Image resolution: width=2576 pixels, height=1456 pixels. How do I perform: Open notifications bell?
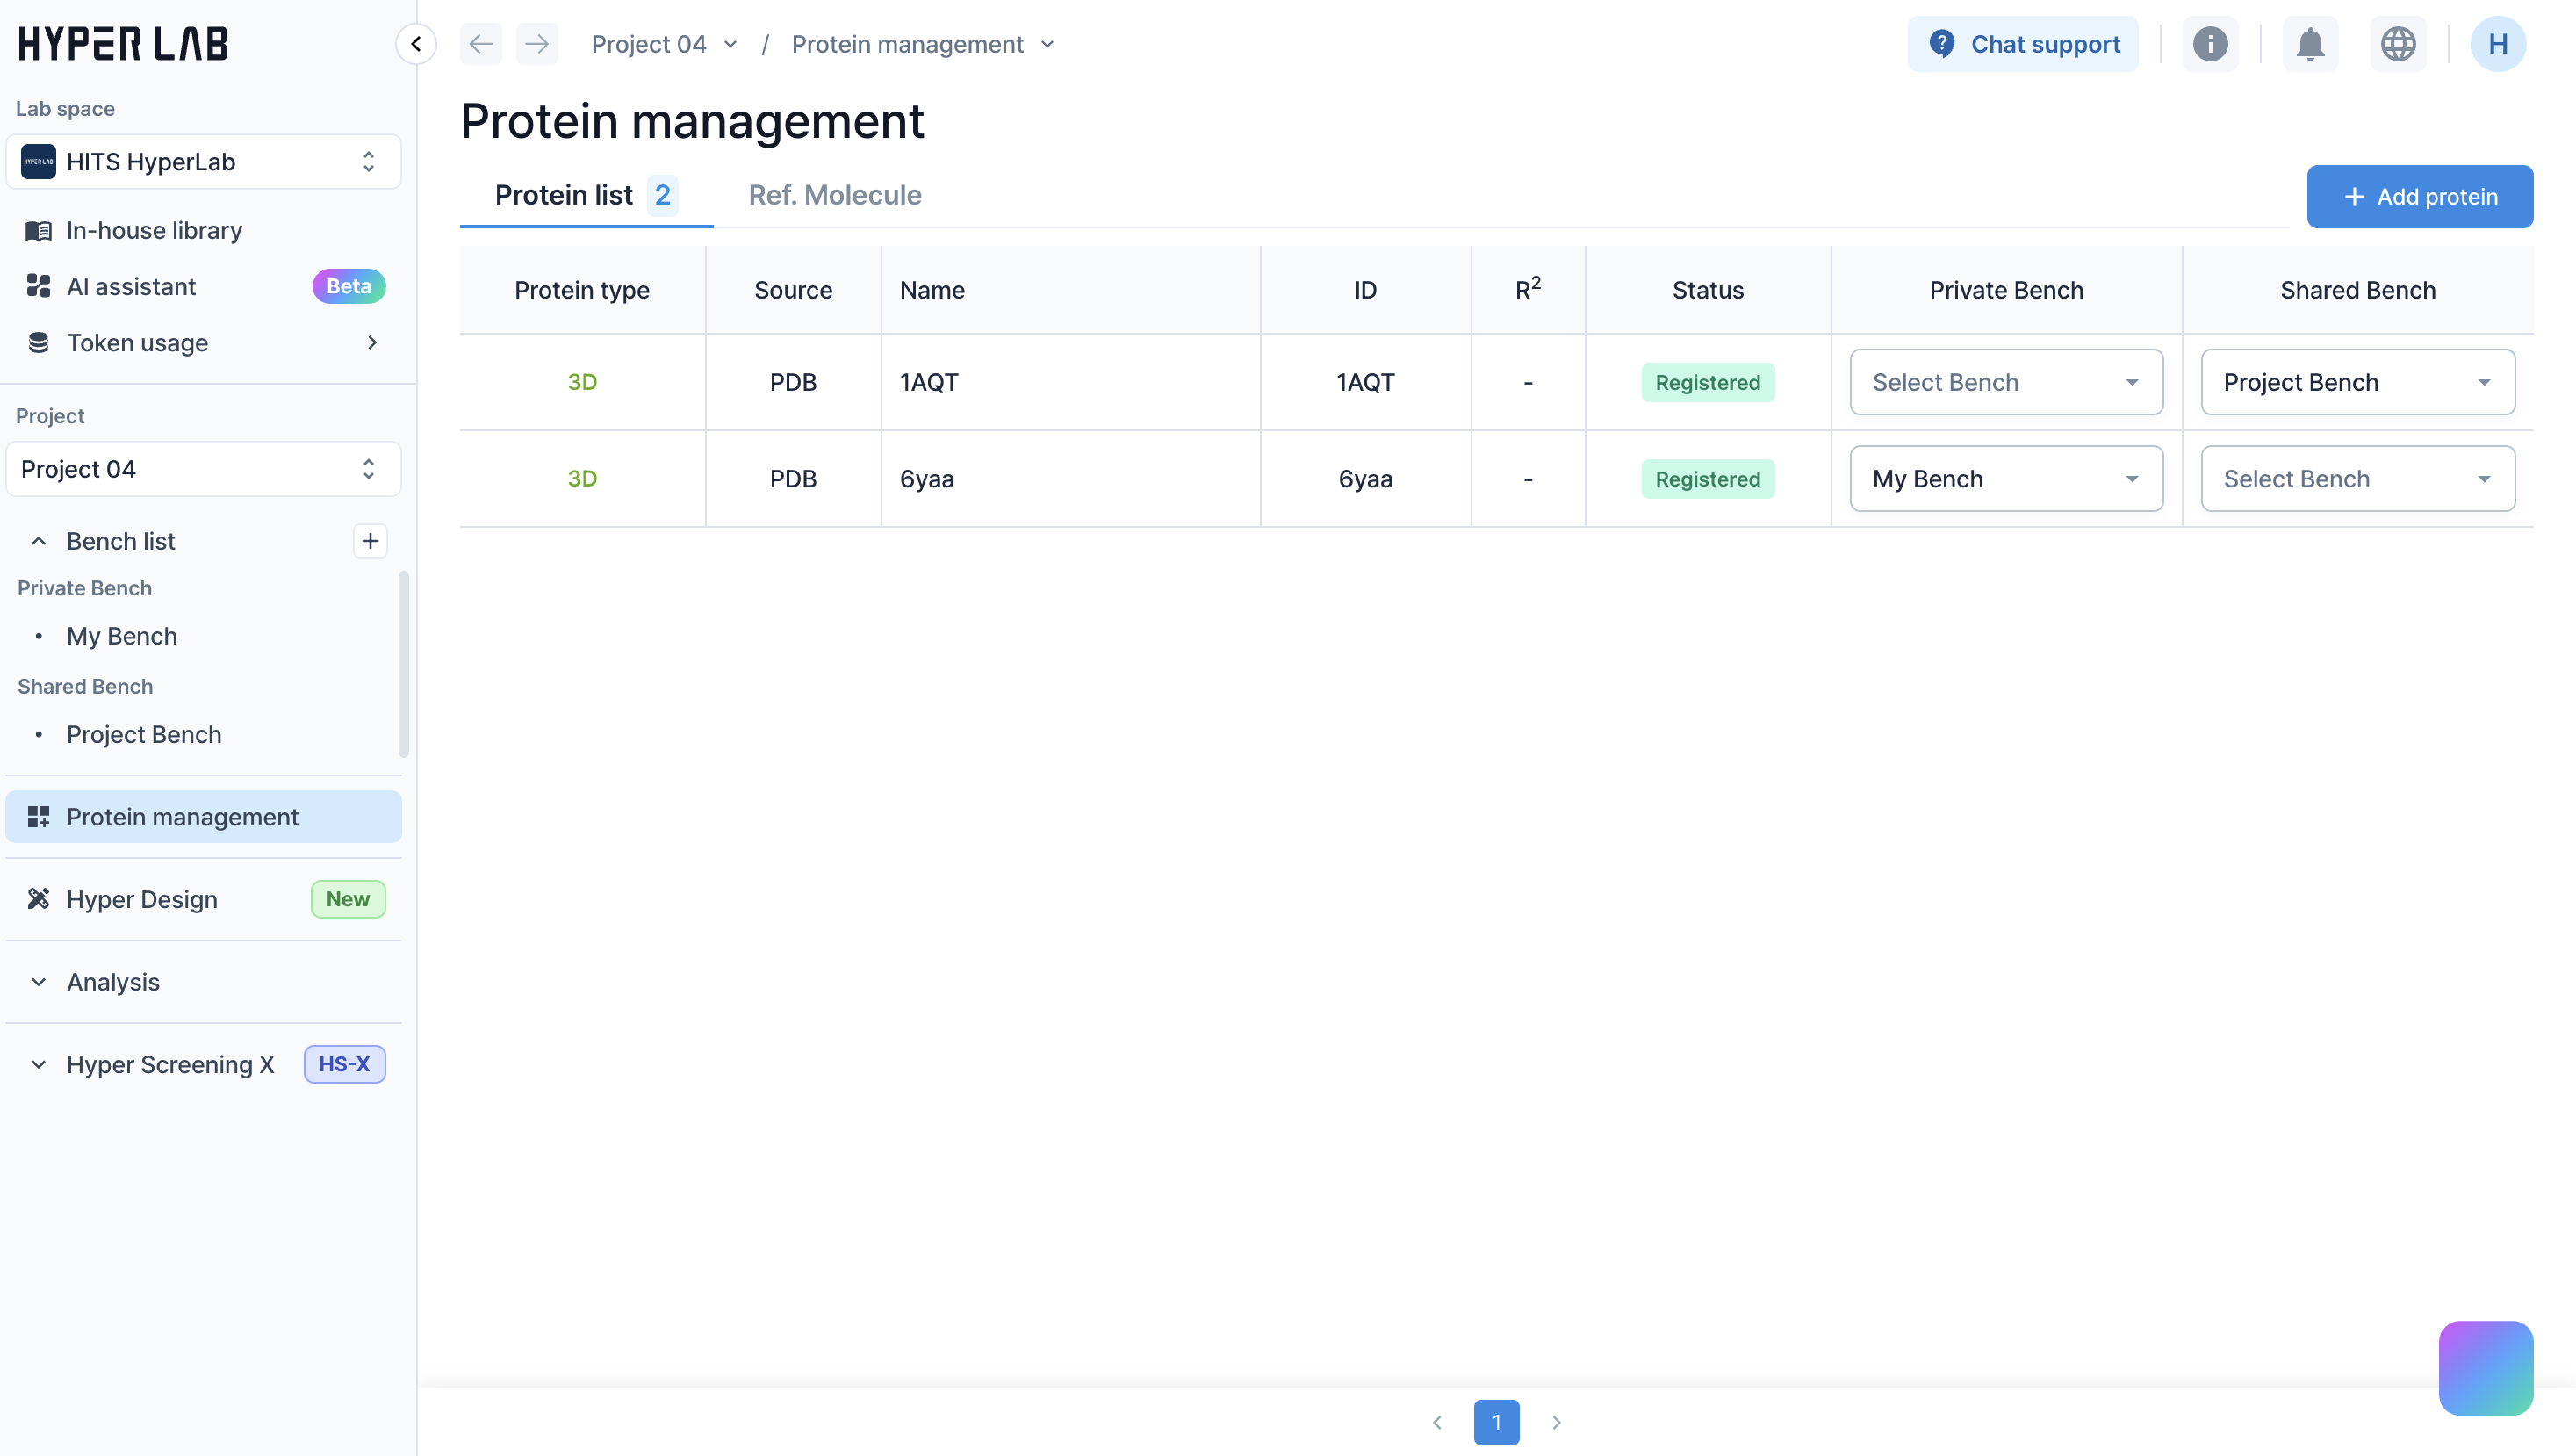(2310, 44)
